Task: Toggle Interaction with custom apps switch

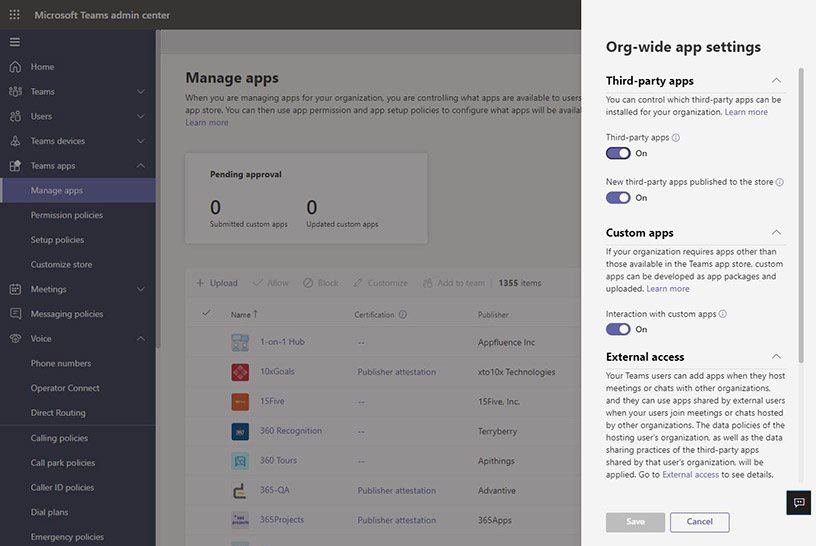Action: tap(618, 329)
